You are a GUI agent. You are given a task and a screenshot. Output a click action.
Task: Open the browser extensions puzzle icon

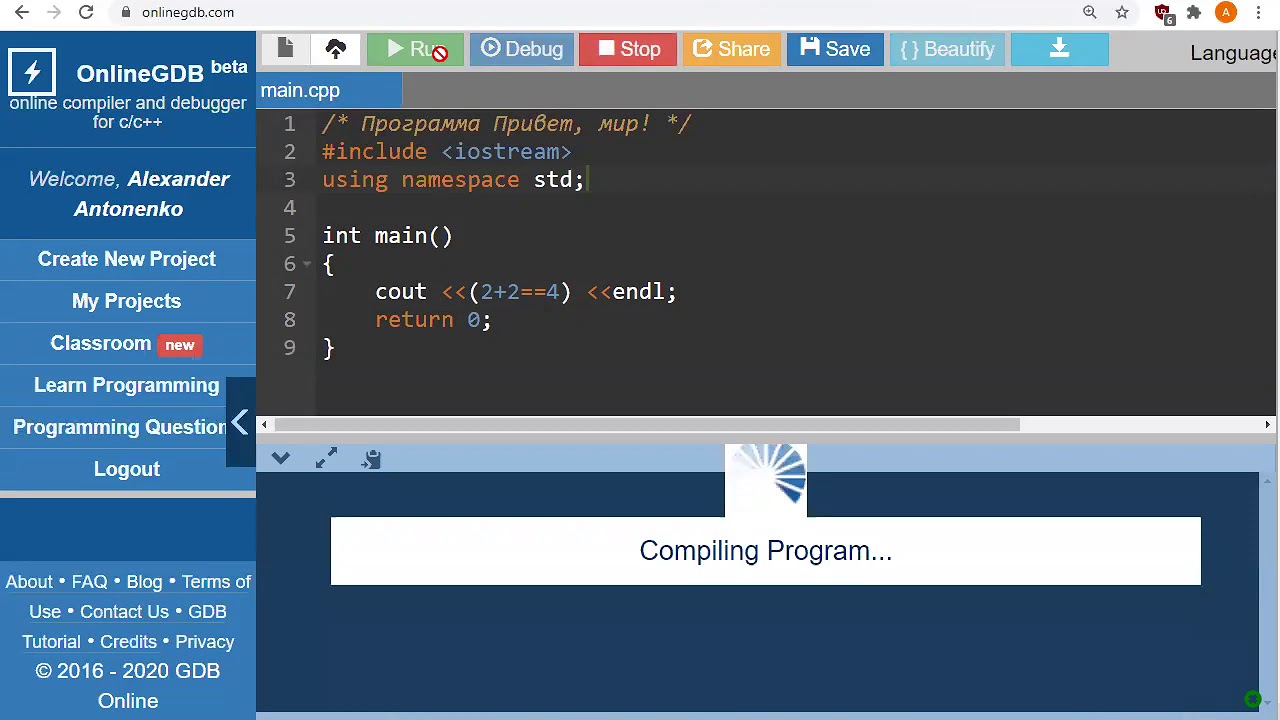[x=1194, y=12]
